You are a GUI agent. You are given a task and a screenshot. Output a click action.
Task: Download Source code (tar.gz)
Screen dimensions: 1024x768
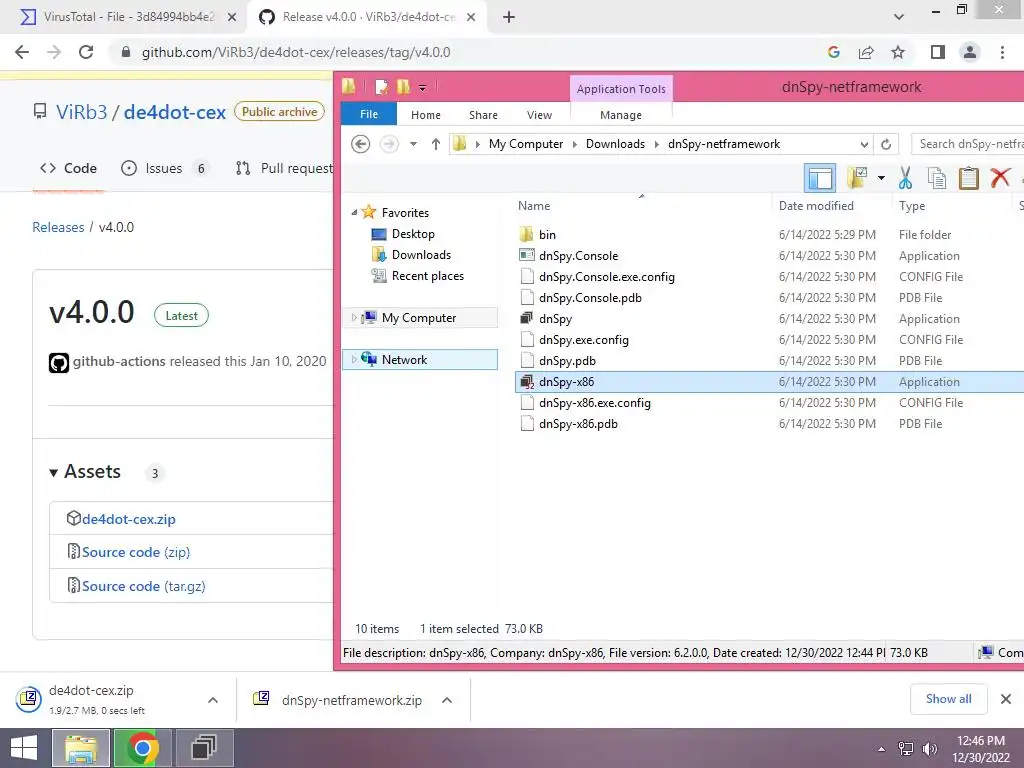[144, 586]
